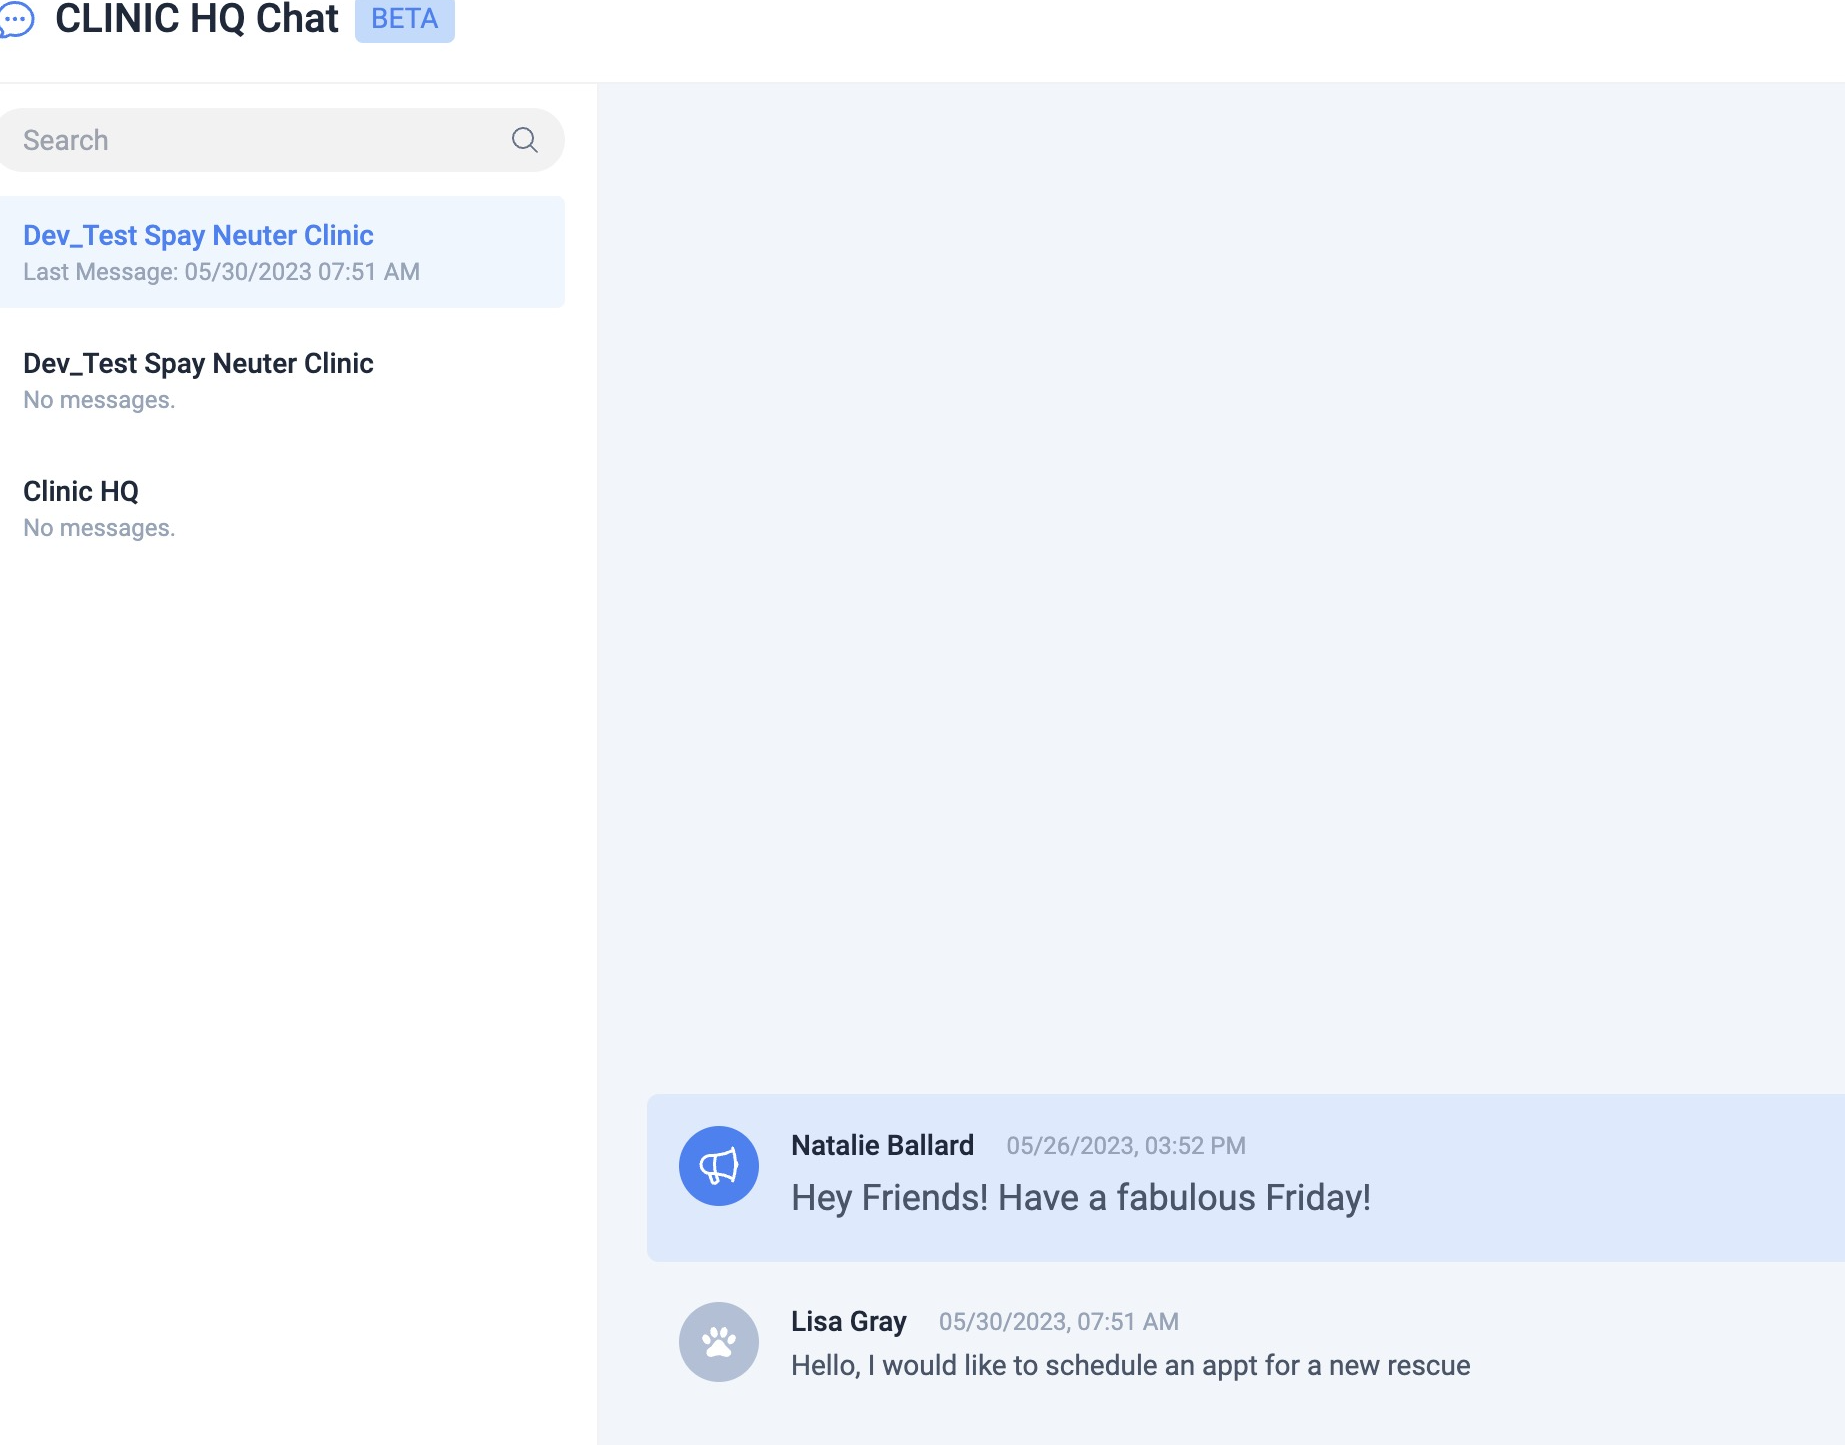Image resolution: width=1845 pixels, height=1445 pixels.
Task: Click the 'Have a fabulous Friday!' message text
Action: [x=1080, y=1198]
